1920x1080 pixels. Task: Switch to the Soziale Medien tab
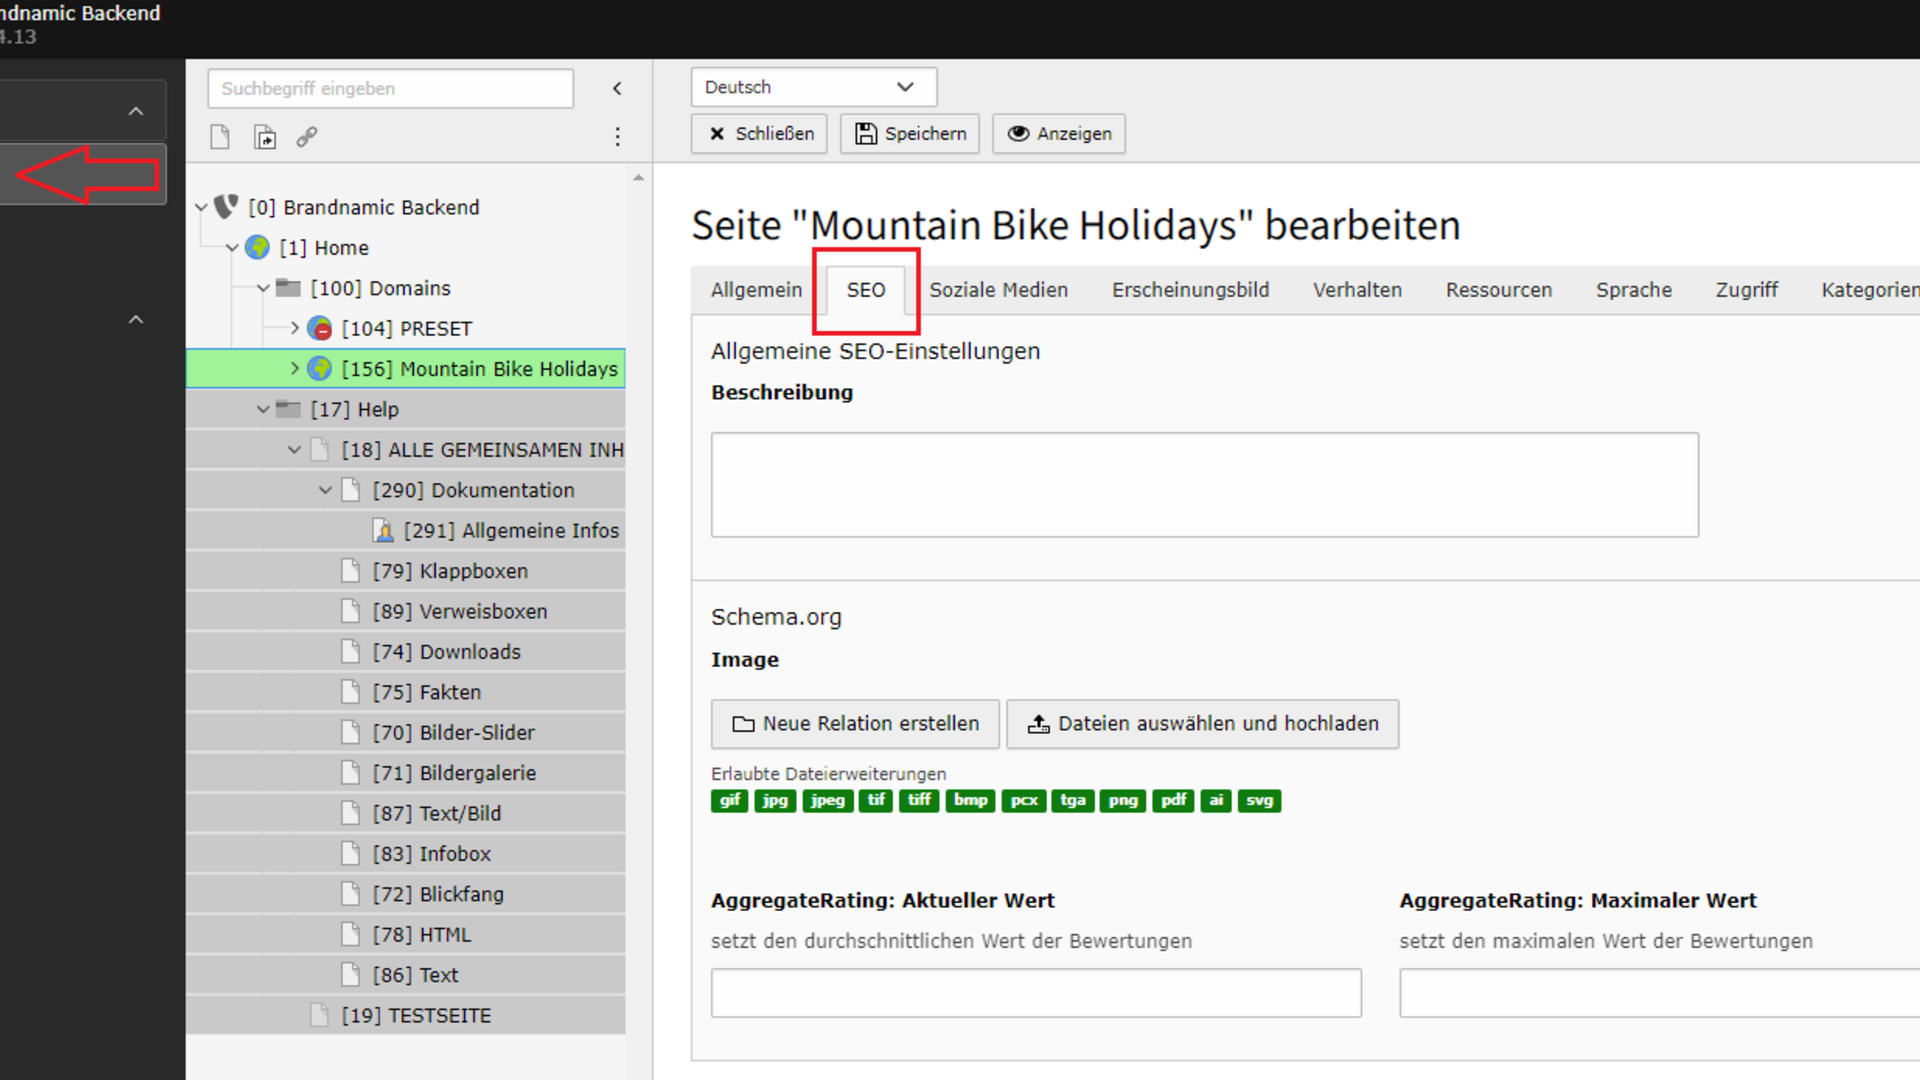pyautogui.click(x=998, y=290)
